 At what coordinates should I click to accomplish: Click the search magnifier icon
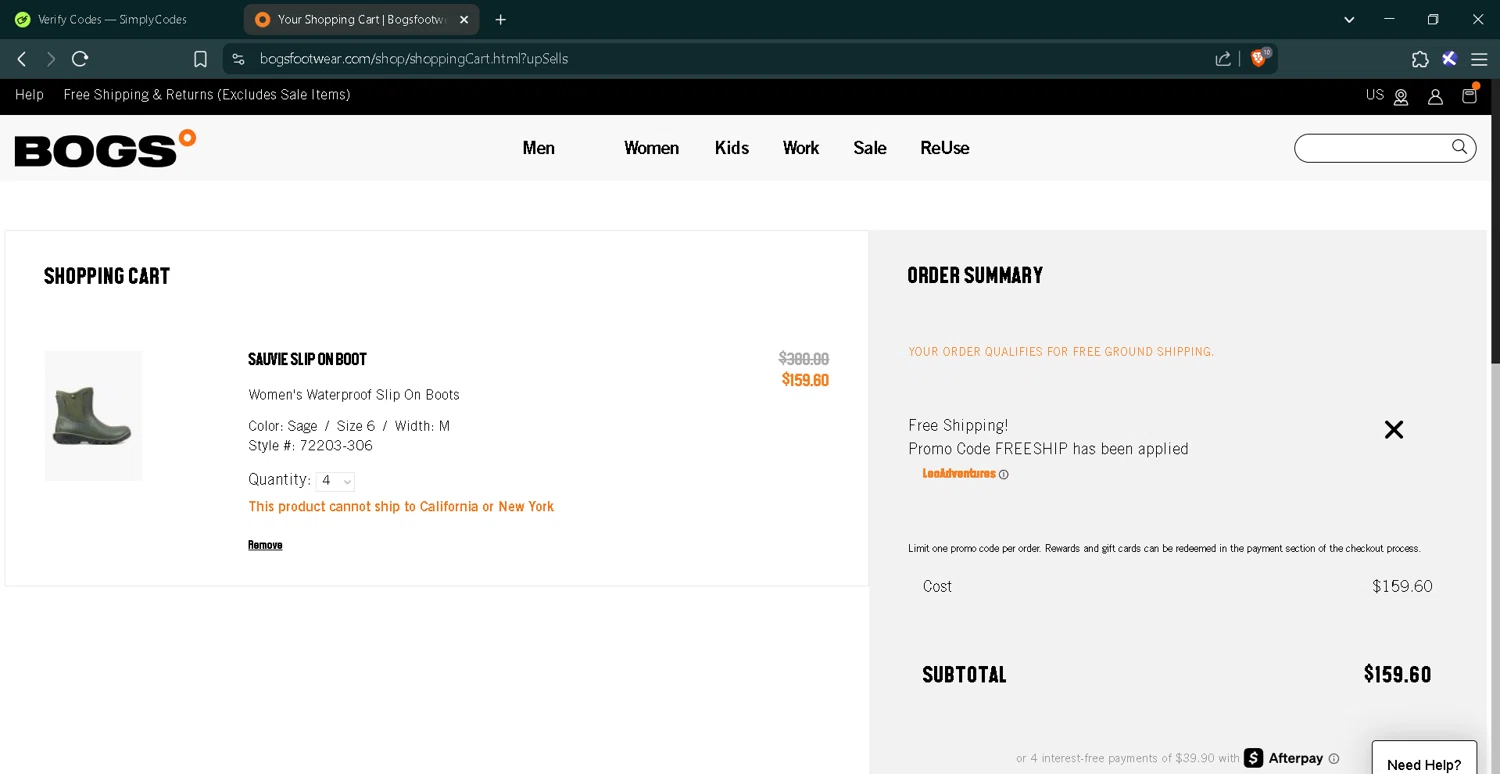(1460, 147)
